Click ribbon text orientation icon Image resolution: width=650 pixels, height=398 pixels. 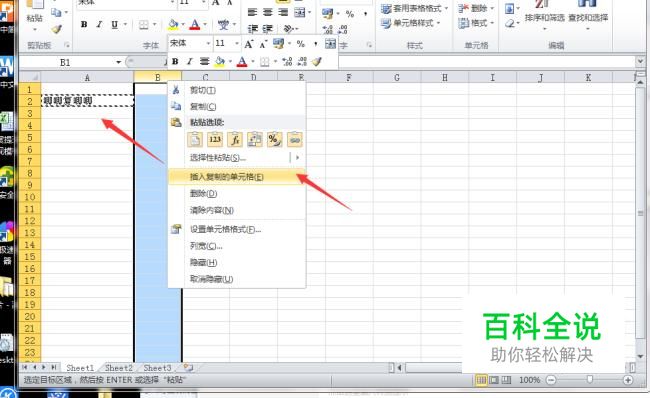pyautogui.click(x=289, y=29)
